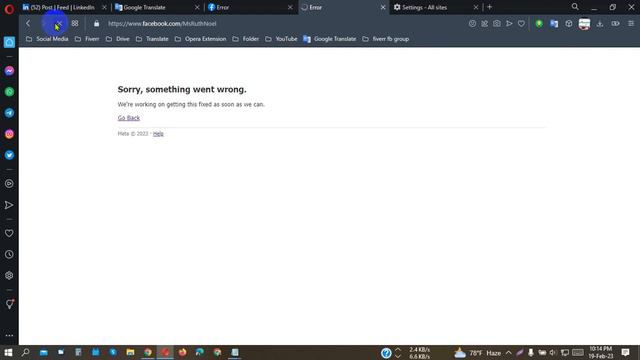Search open tabs with magnifier icon
The height and width of the screenshot is (360, 640).
pyautogui.click(x=575, y=7)
